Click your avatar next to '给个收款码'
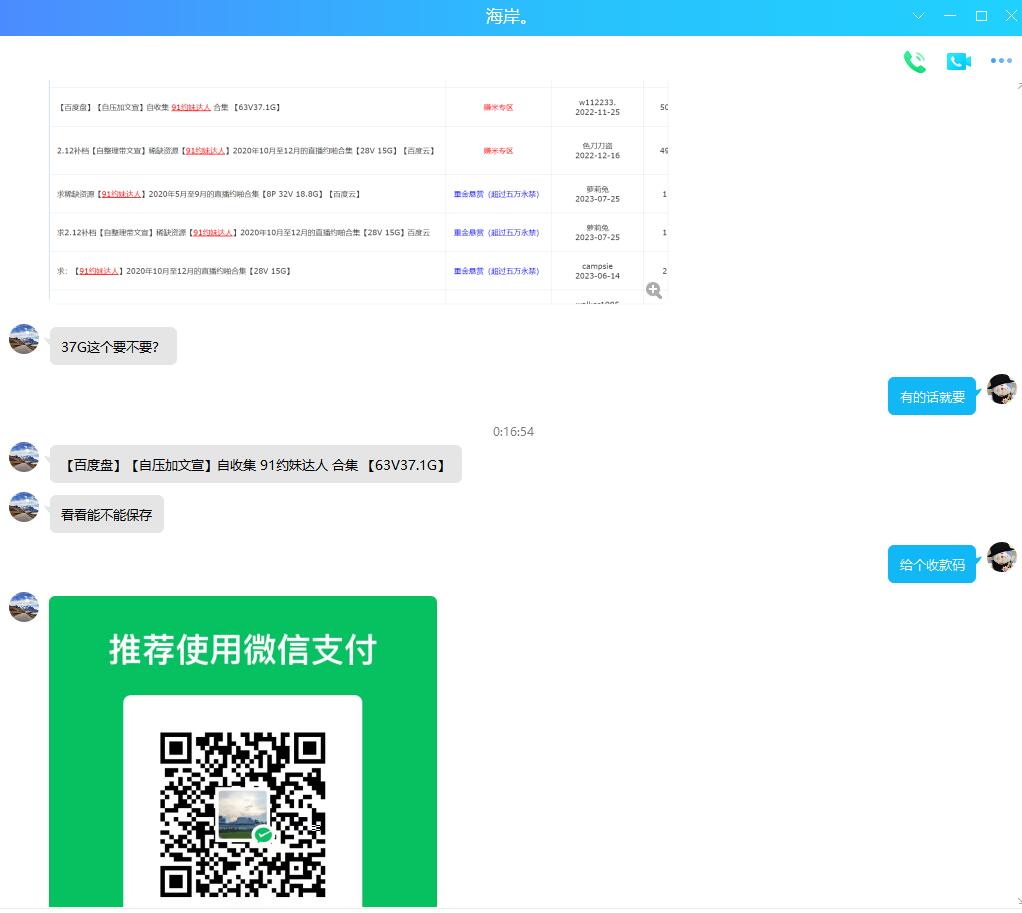Screen dimensions: 1022x913 point(1002,557)
